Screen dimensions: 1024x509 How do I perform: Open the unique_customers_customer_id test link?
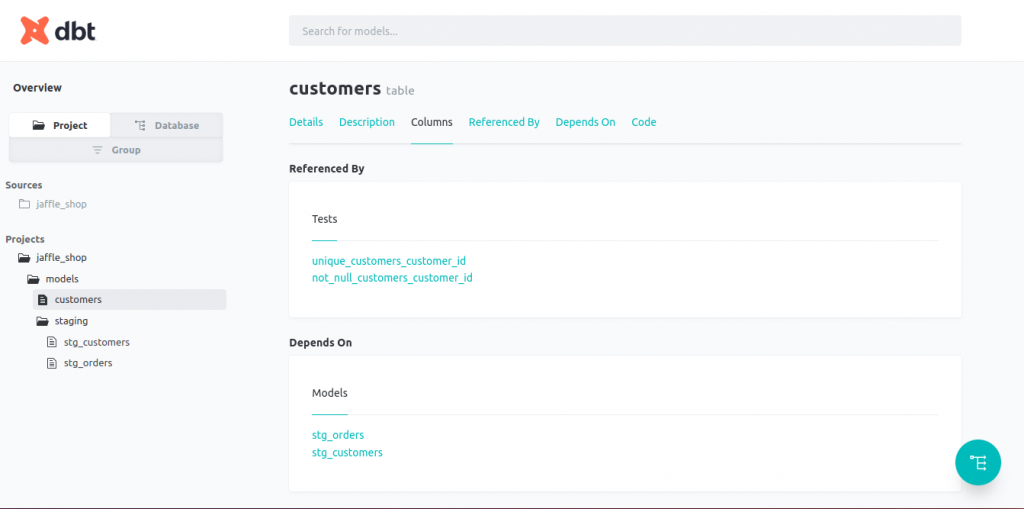(389, 261)
